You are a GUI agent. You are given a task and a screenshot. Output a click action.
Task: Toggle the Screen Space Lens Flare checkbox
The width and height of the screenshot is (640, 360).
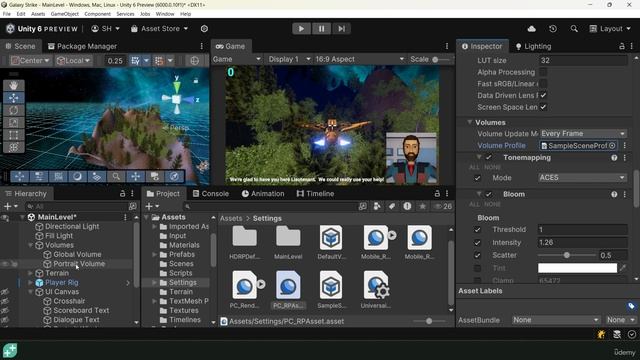click(543, 107)
